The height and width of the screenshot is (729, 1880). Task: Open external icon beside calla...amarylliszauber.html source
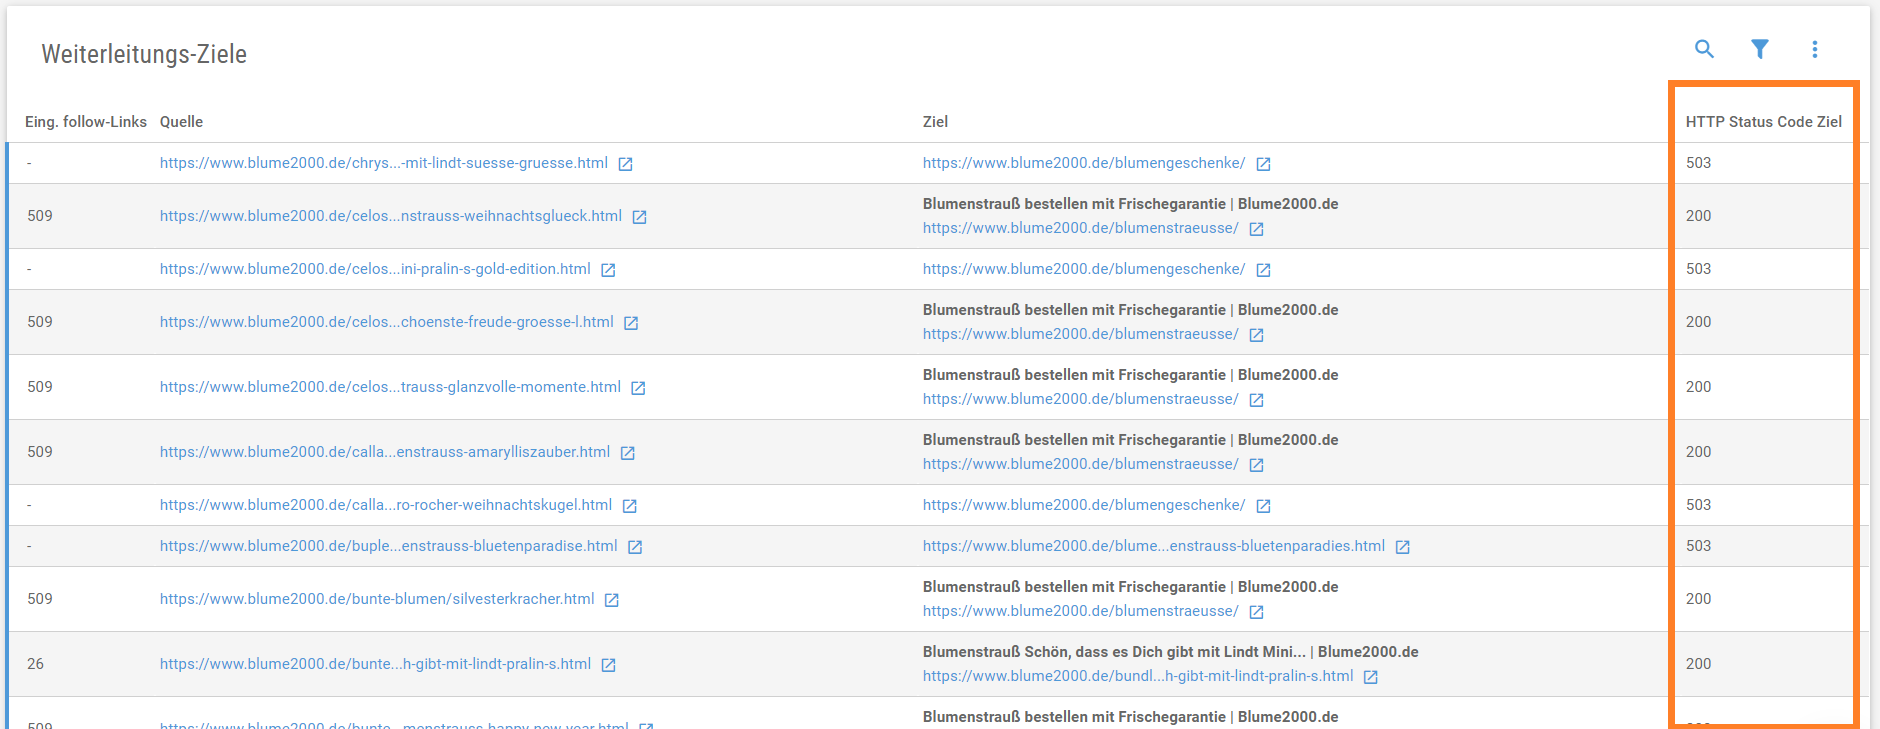pyautogui.click(x=627, y=453)
